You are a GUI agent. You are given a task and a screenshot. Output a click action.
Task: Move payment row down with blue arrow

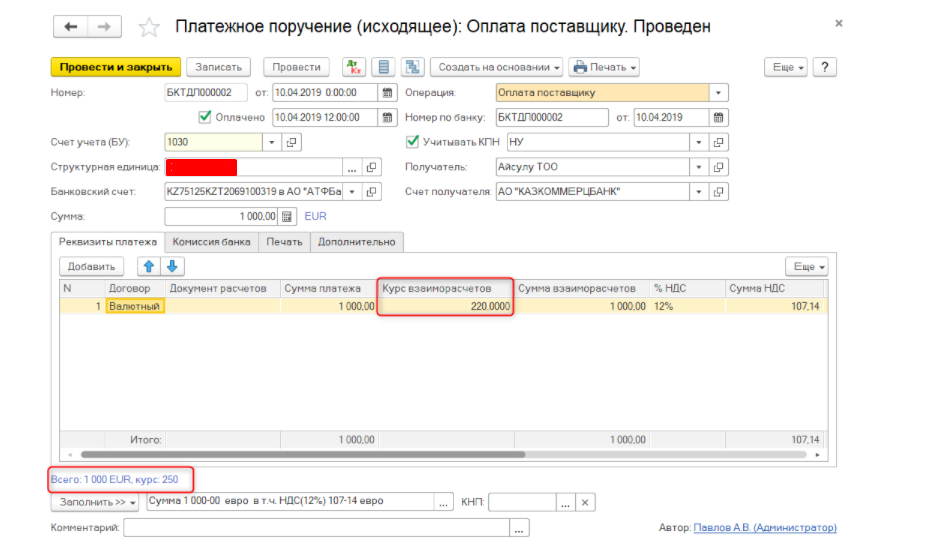point(172,266)
